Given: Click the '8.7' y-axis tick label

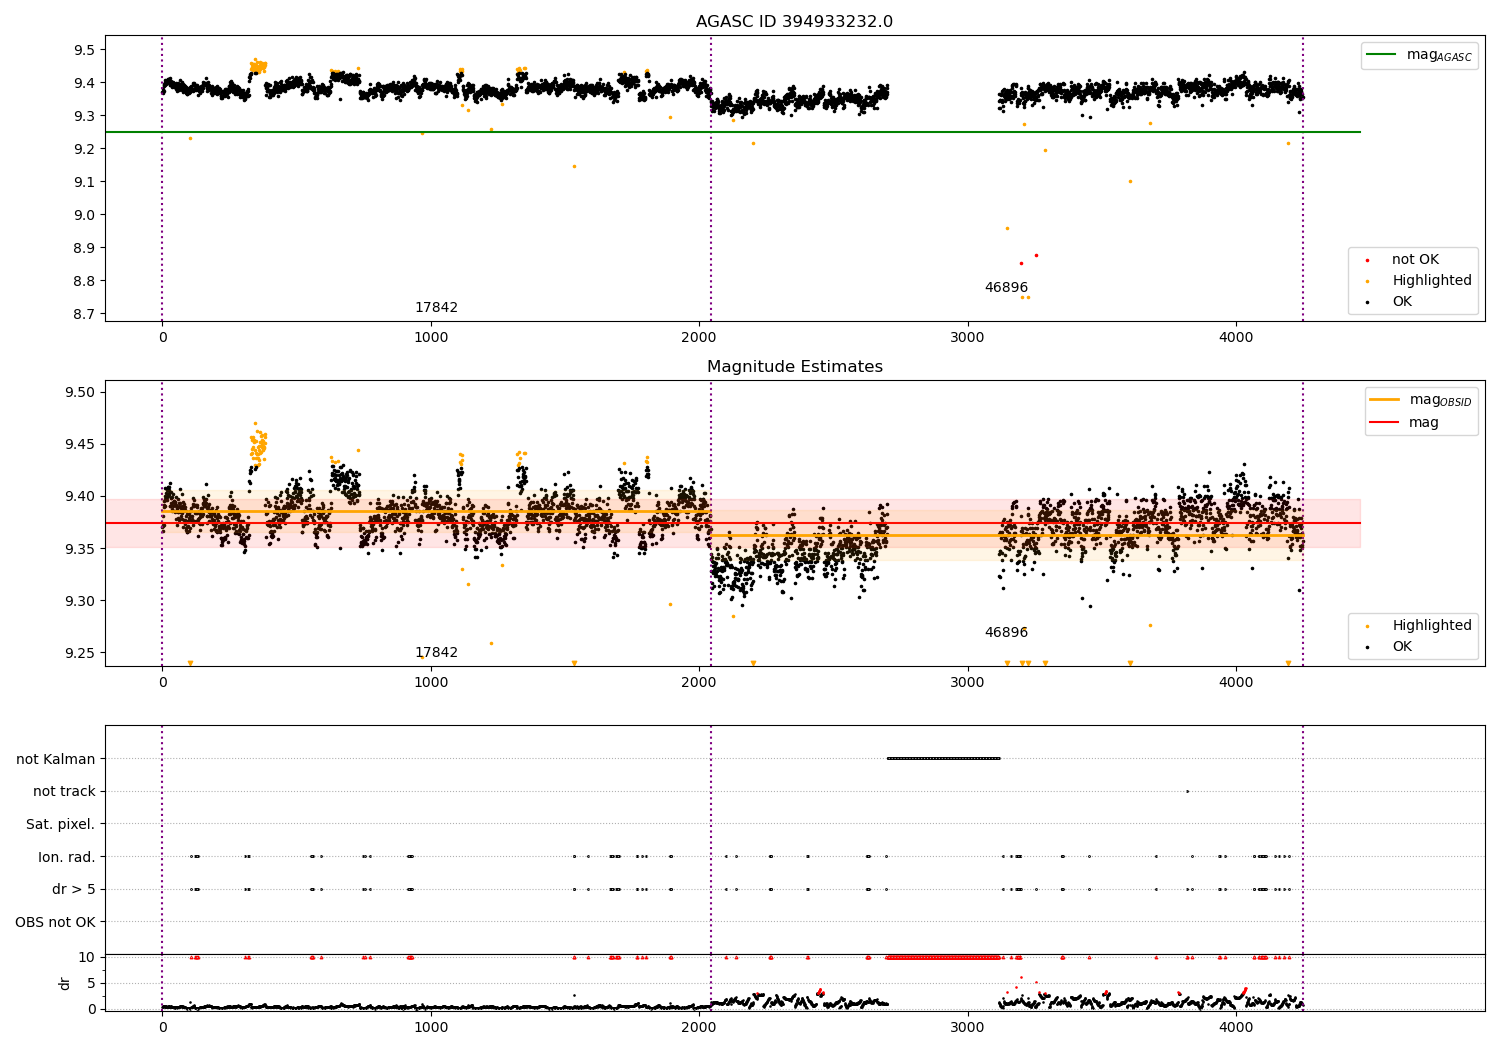Looking at the screenshot, I should (84, 314).
